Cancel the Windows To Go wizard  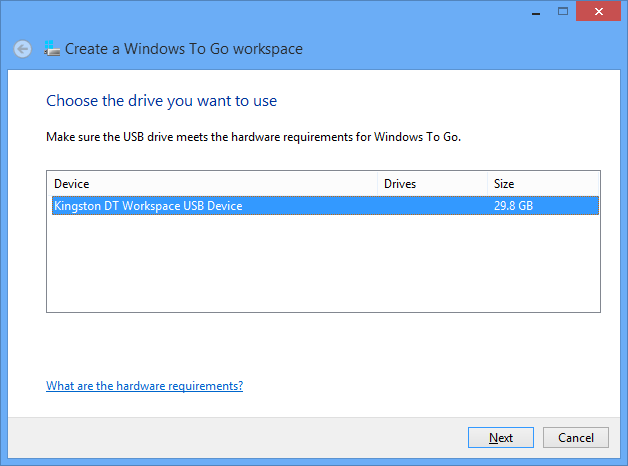tap(576, 438)
